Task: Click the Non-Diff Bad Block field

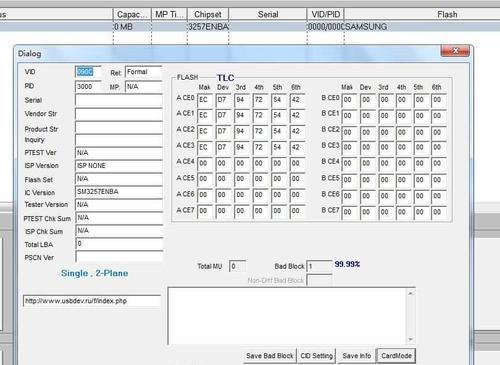Action: click(319, 280)
